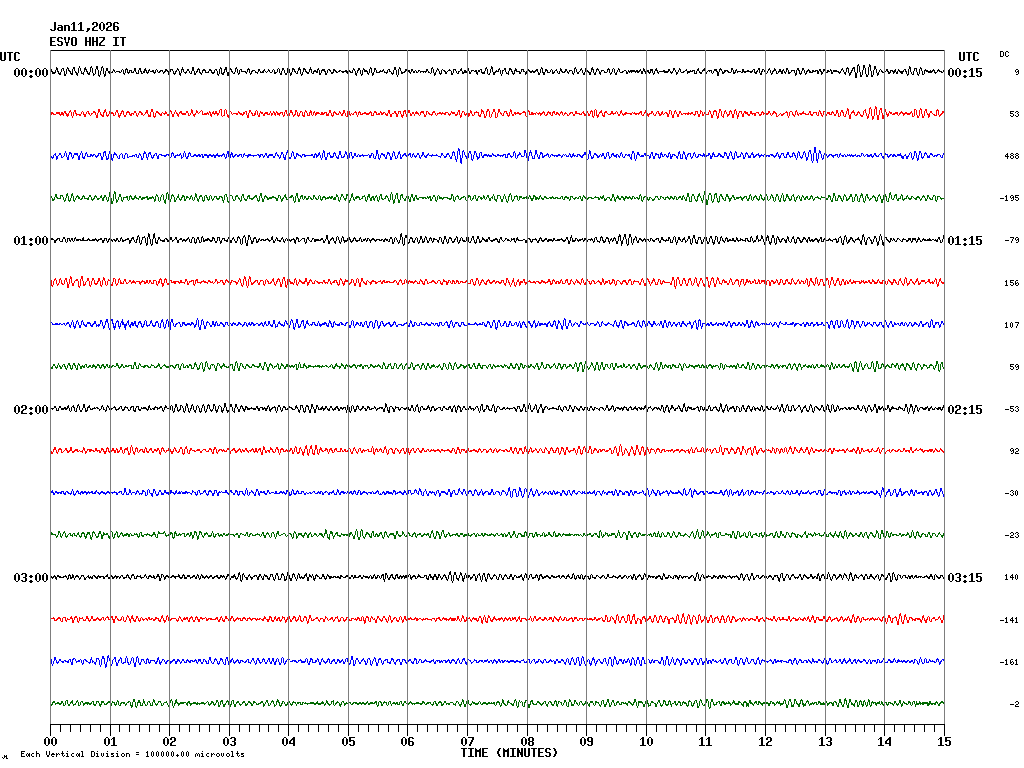Select minute 15 on the time axis
The height and width of the screenshot is (768, 1024).
943,742
